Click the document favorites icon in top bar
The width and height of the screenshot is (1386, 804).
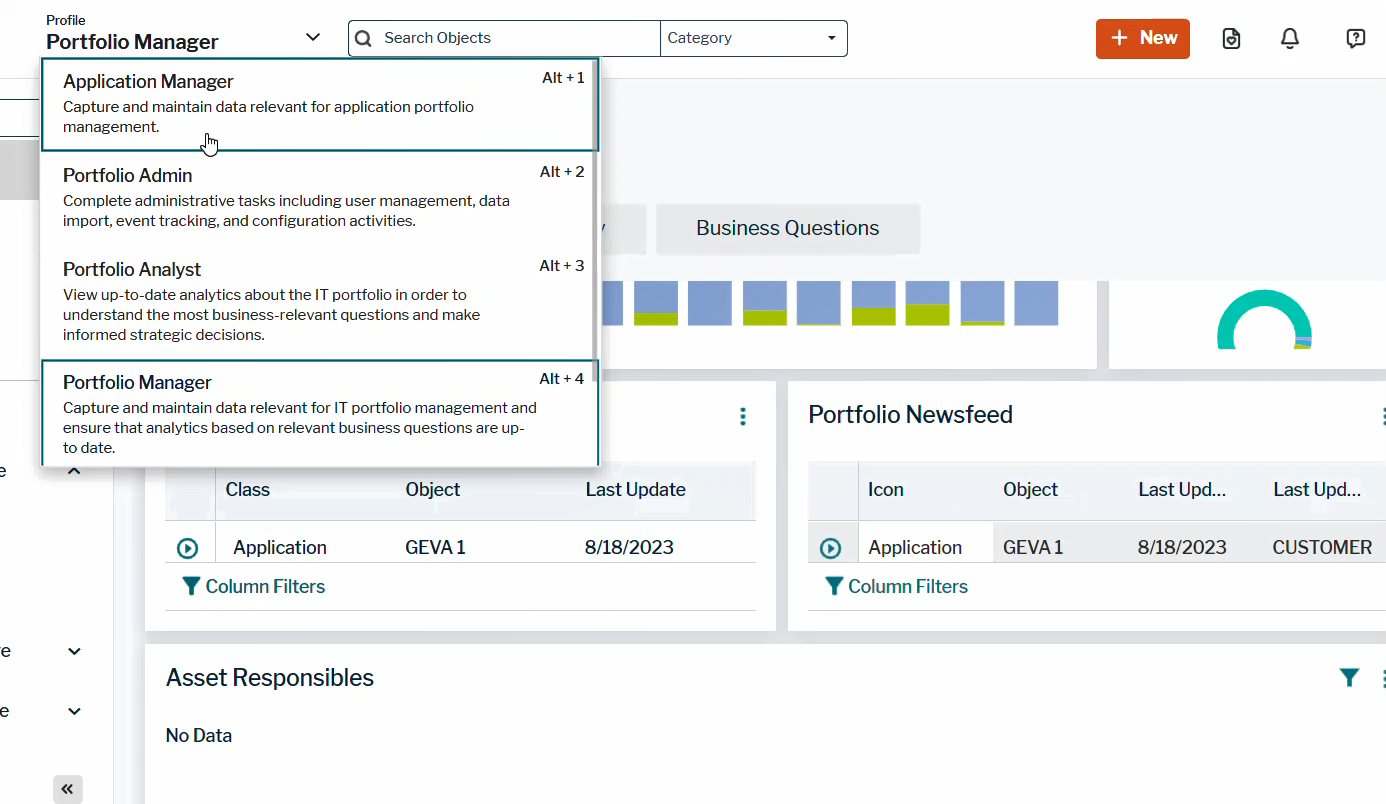1231,38
